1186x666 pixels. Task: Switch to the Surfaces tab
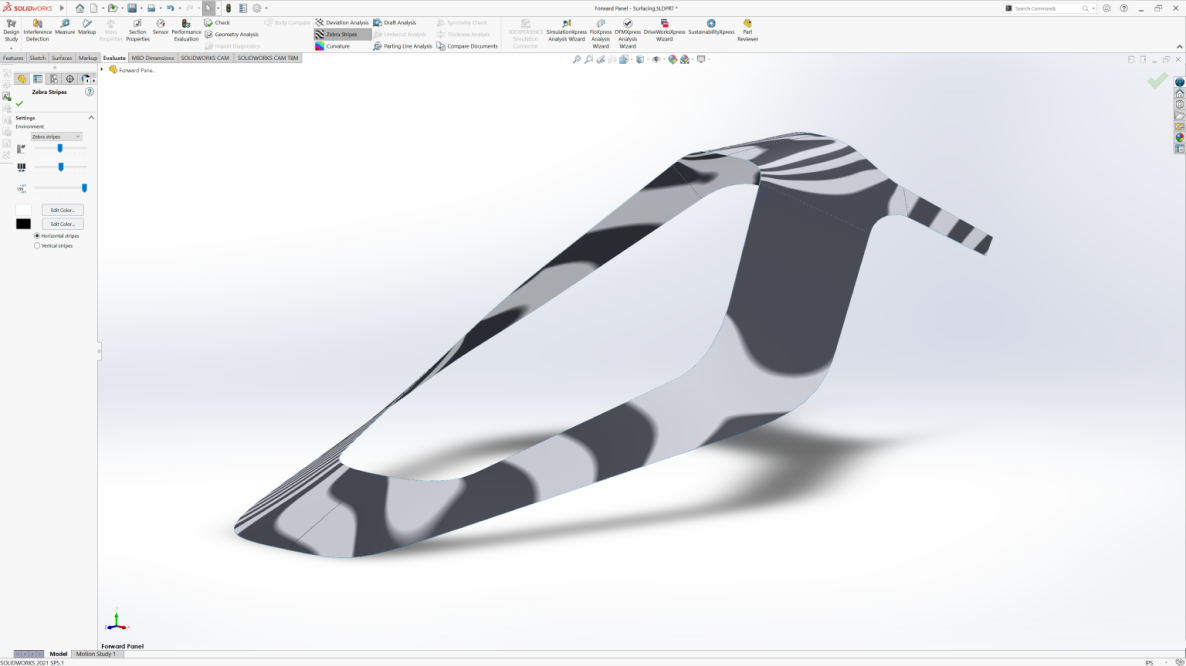62,57
